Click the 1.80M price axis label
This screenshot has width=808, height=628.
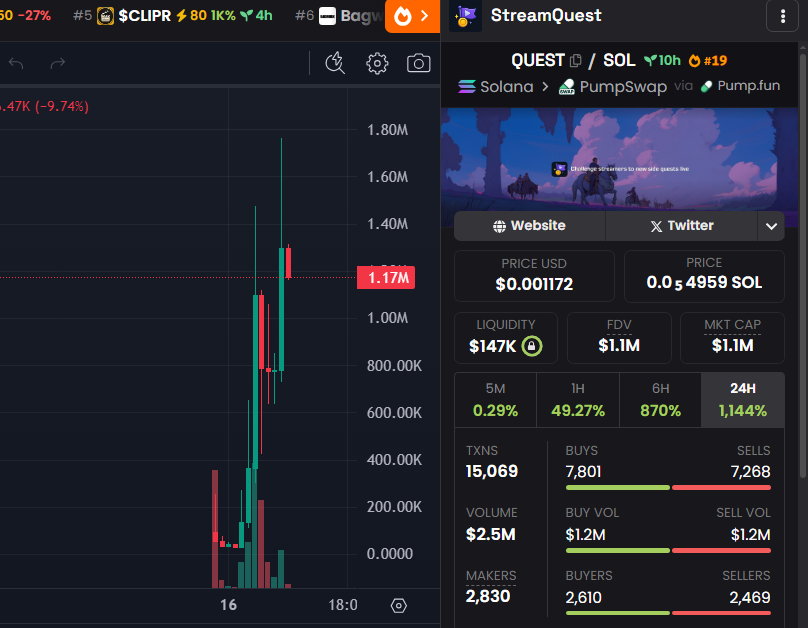tap(388, 130)
